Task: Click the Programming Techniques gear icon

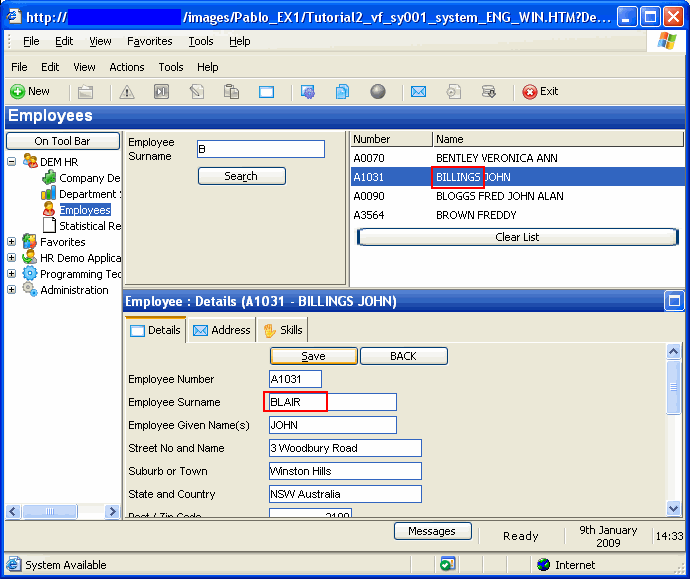Action: click(x=29, y=273)
